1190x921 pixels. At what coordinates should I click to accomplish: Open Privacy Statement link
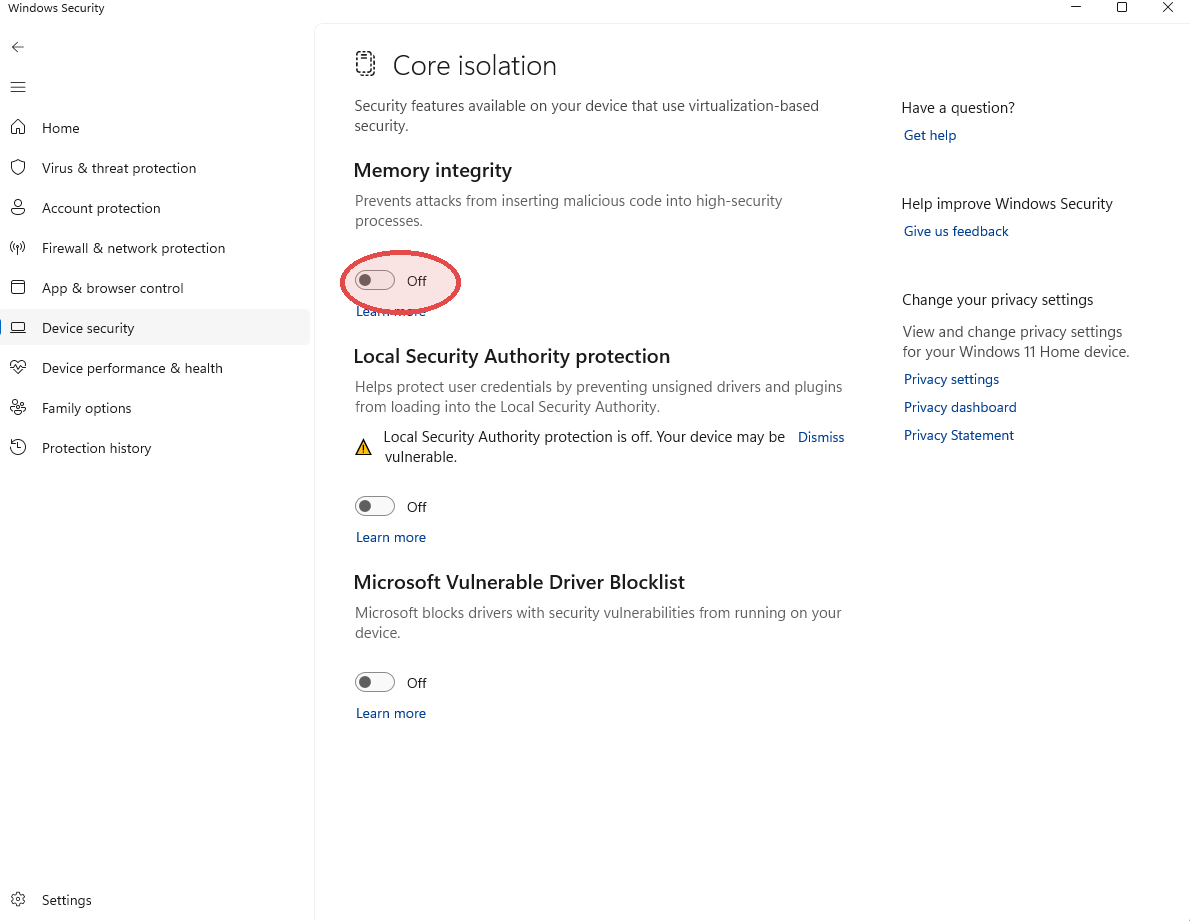959,435
